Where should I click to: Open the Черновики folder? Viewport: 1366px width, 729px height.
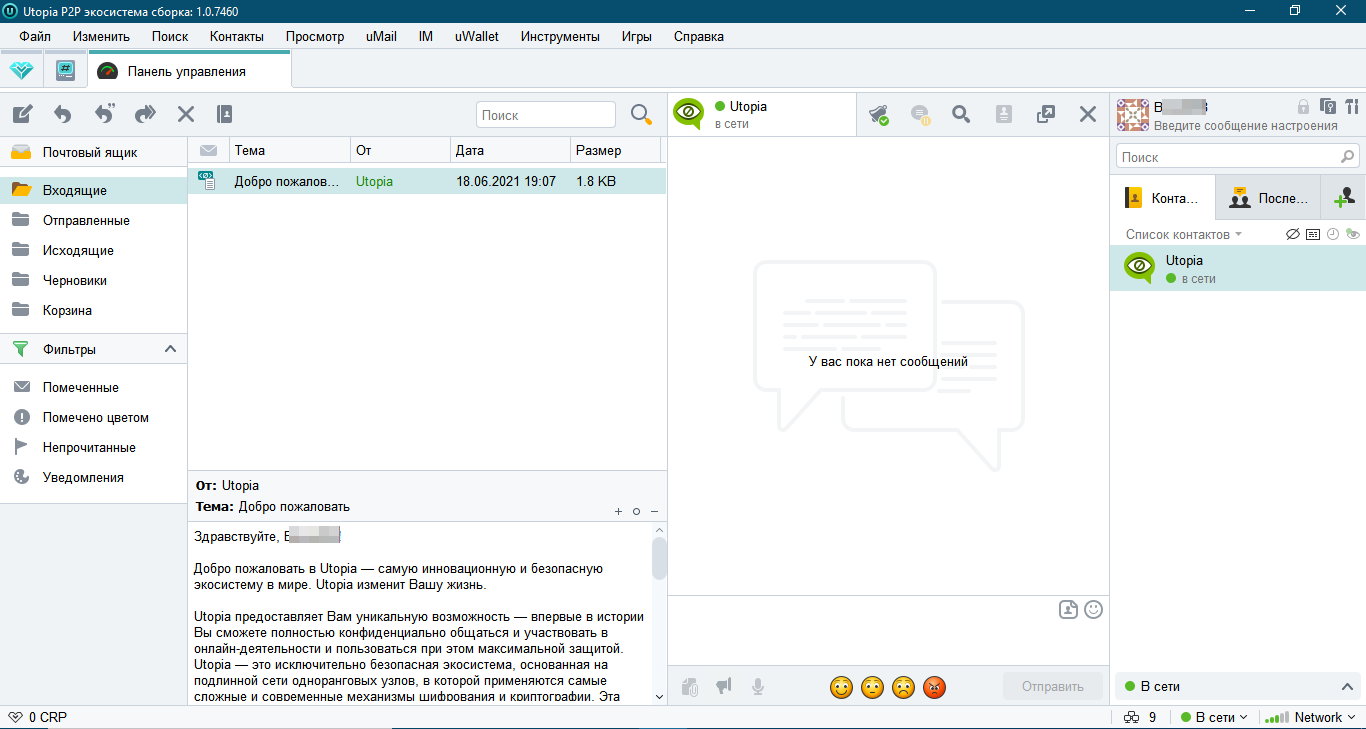(94, 280)
